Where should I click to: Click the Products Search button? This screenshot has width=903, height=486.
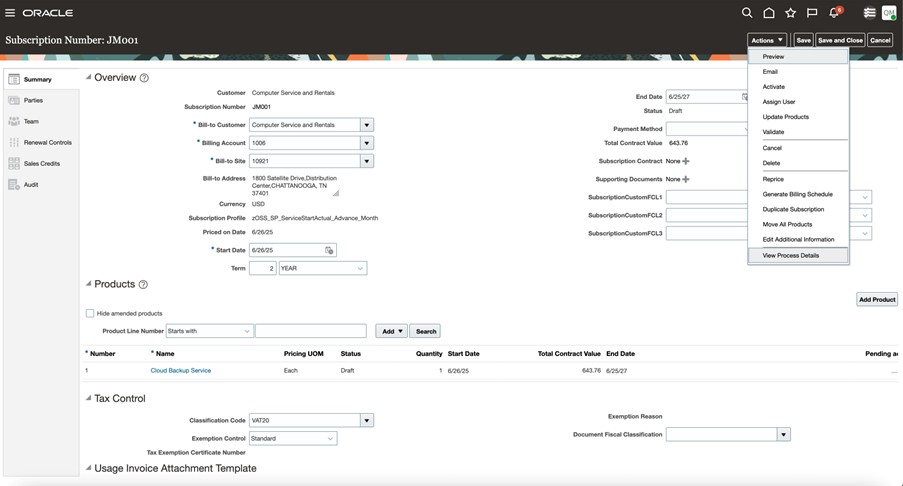pos(426,331)
